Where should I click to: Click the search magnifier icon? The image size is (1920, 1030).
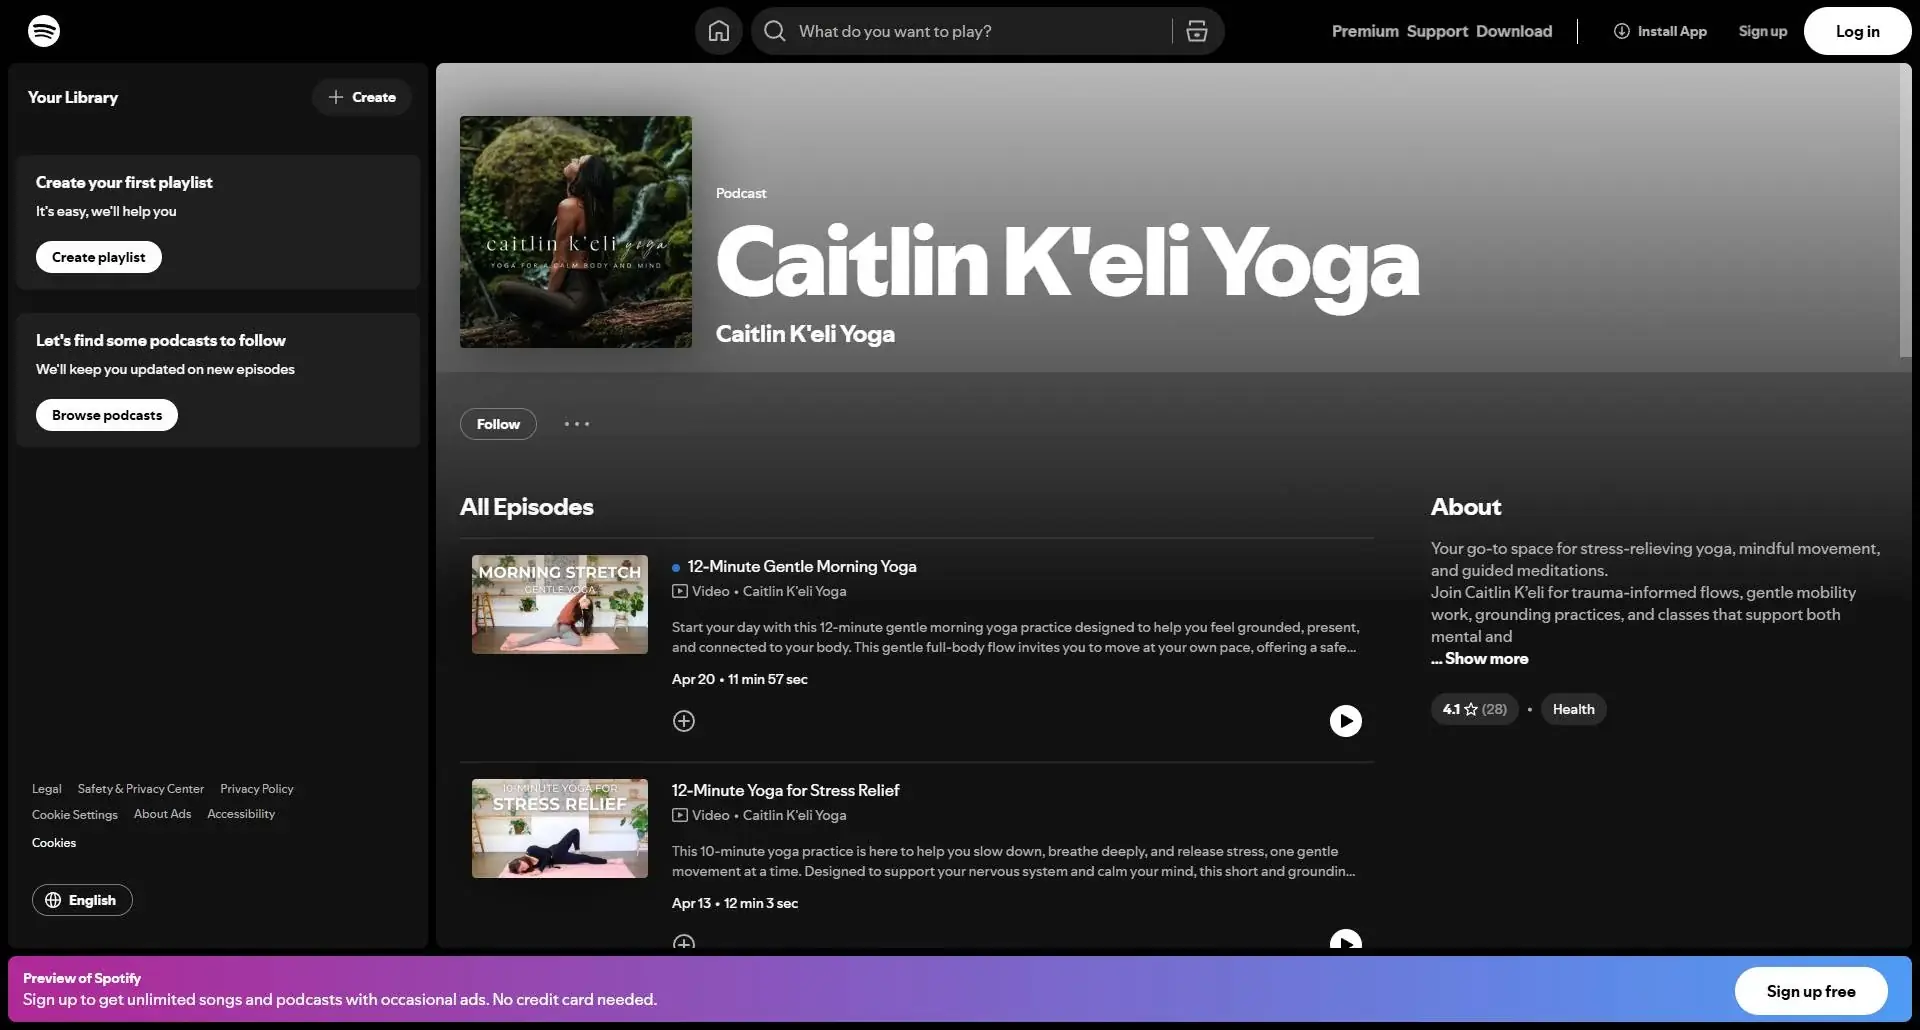click(x=775, y=31)
